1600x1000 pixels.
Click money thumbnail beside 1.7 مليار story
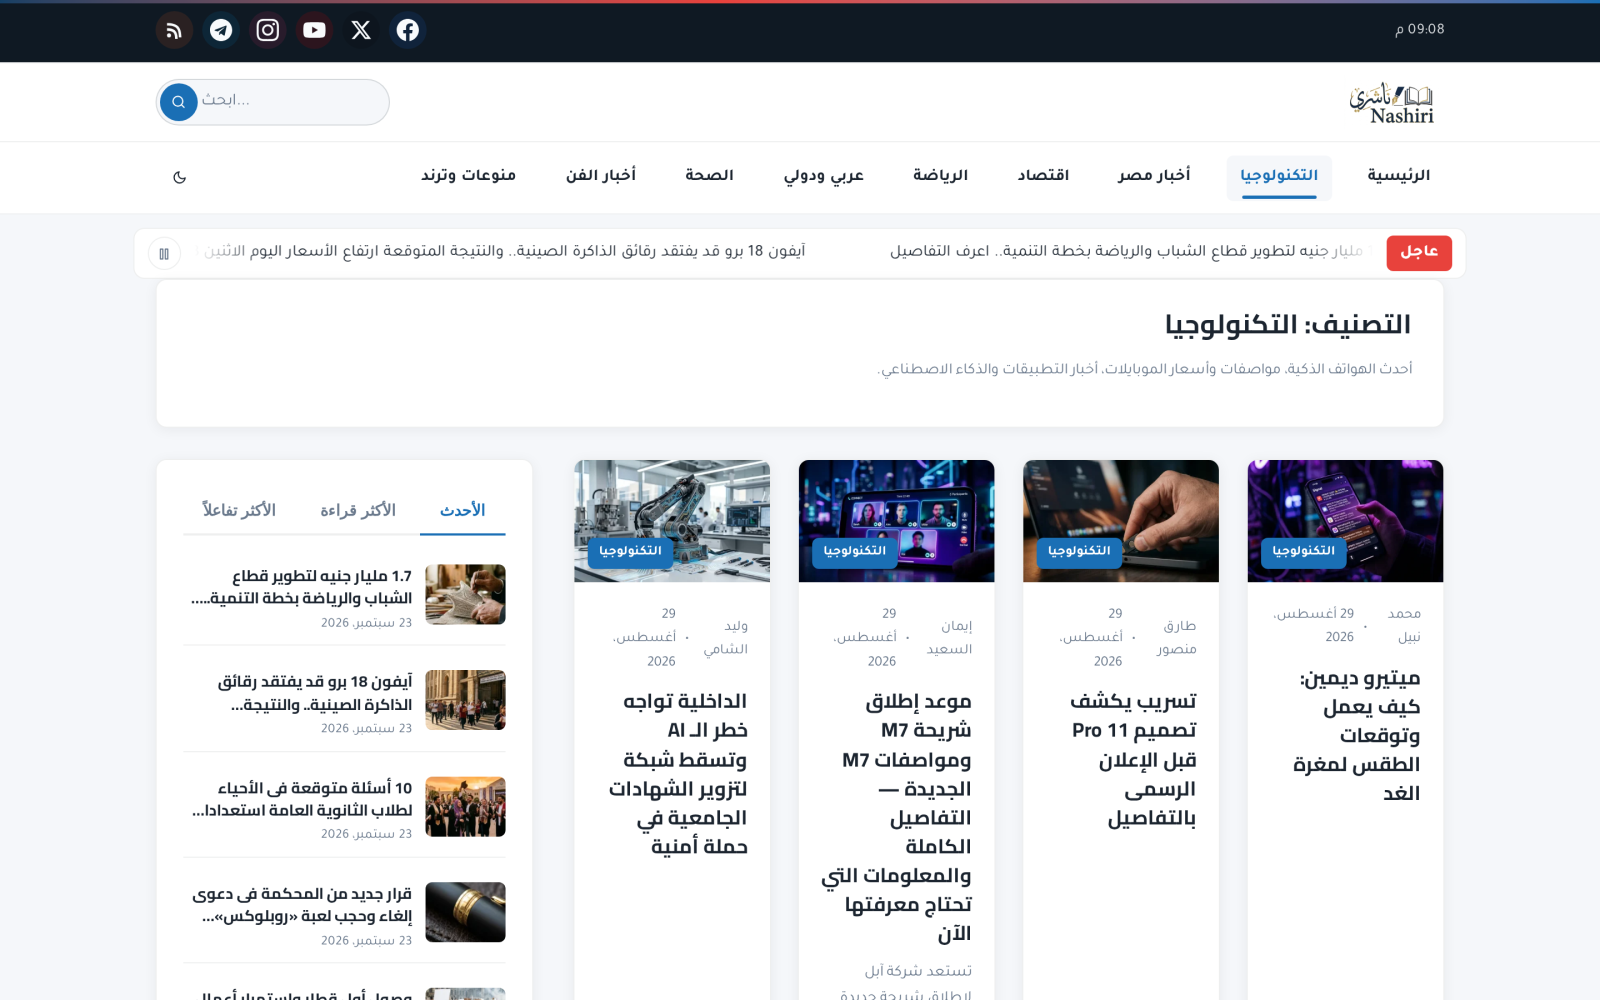pyautogui.click(x=465, y=594)
